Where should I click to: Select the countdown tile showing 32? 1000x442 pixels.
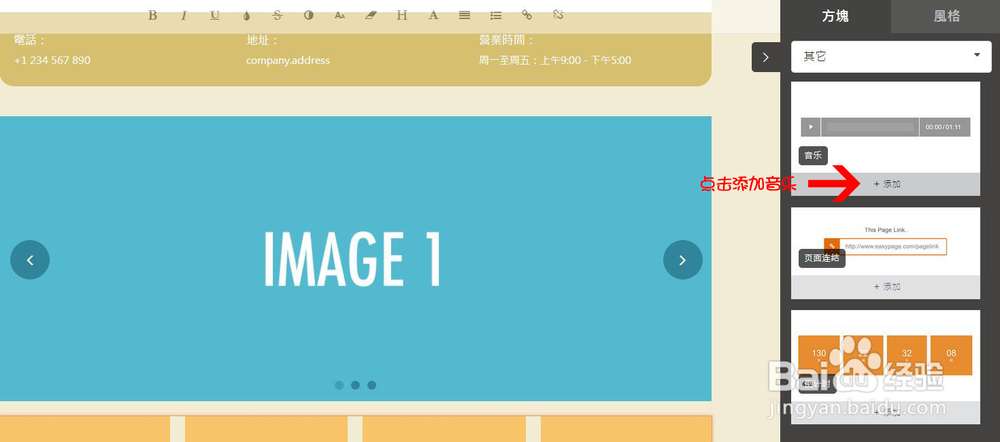click(x=906, y=355)
